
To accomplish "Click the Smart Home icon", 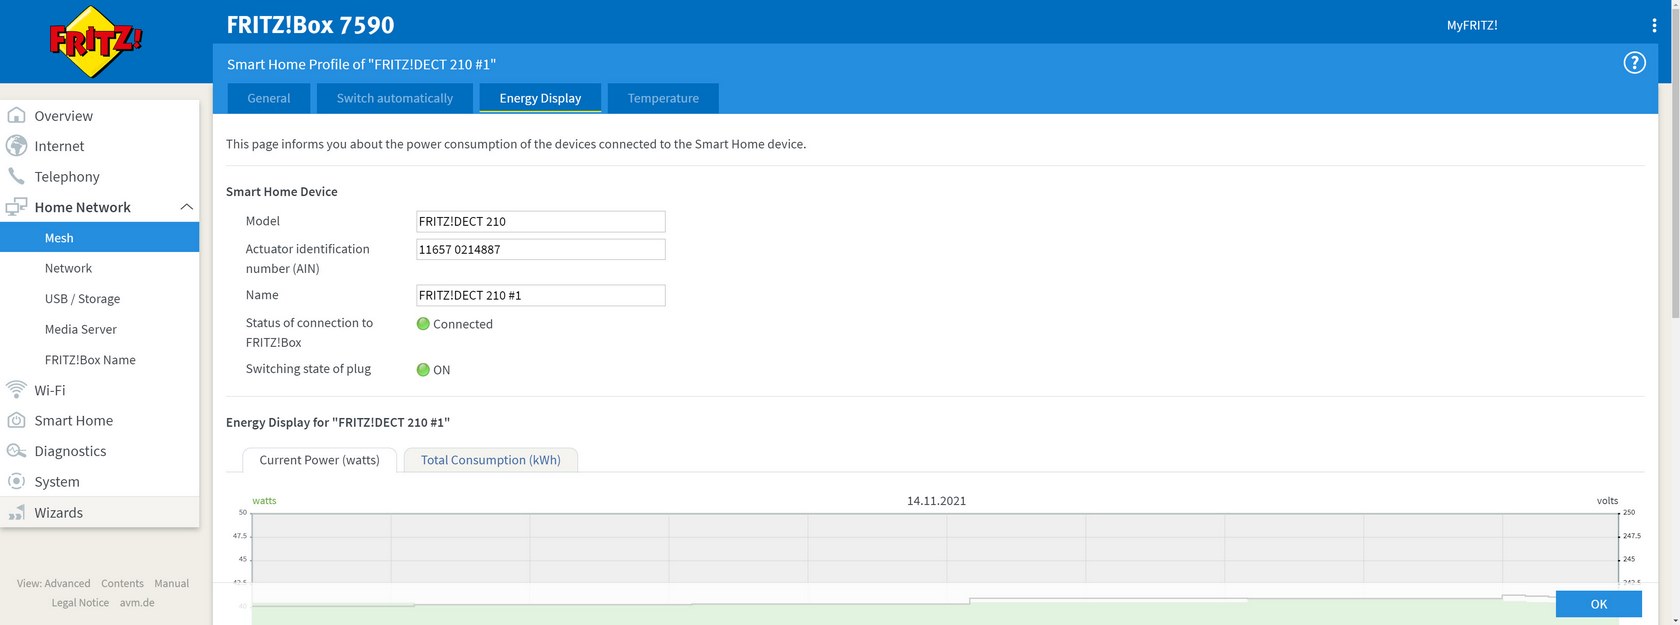I will point(16,420).
